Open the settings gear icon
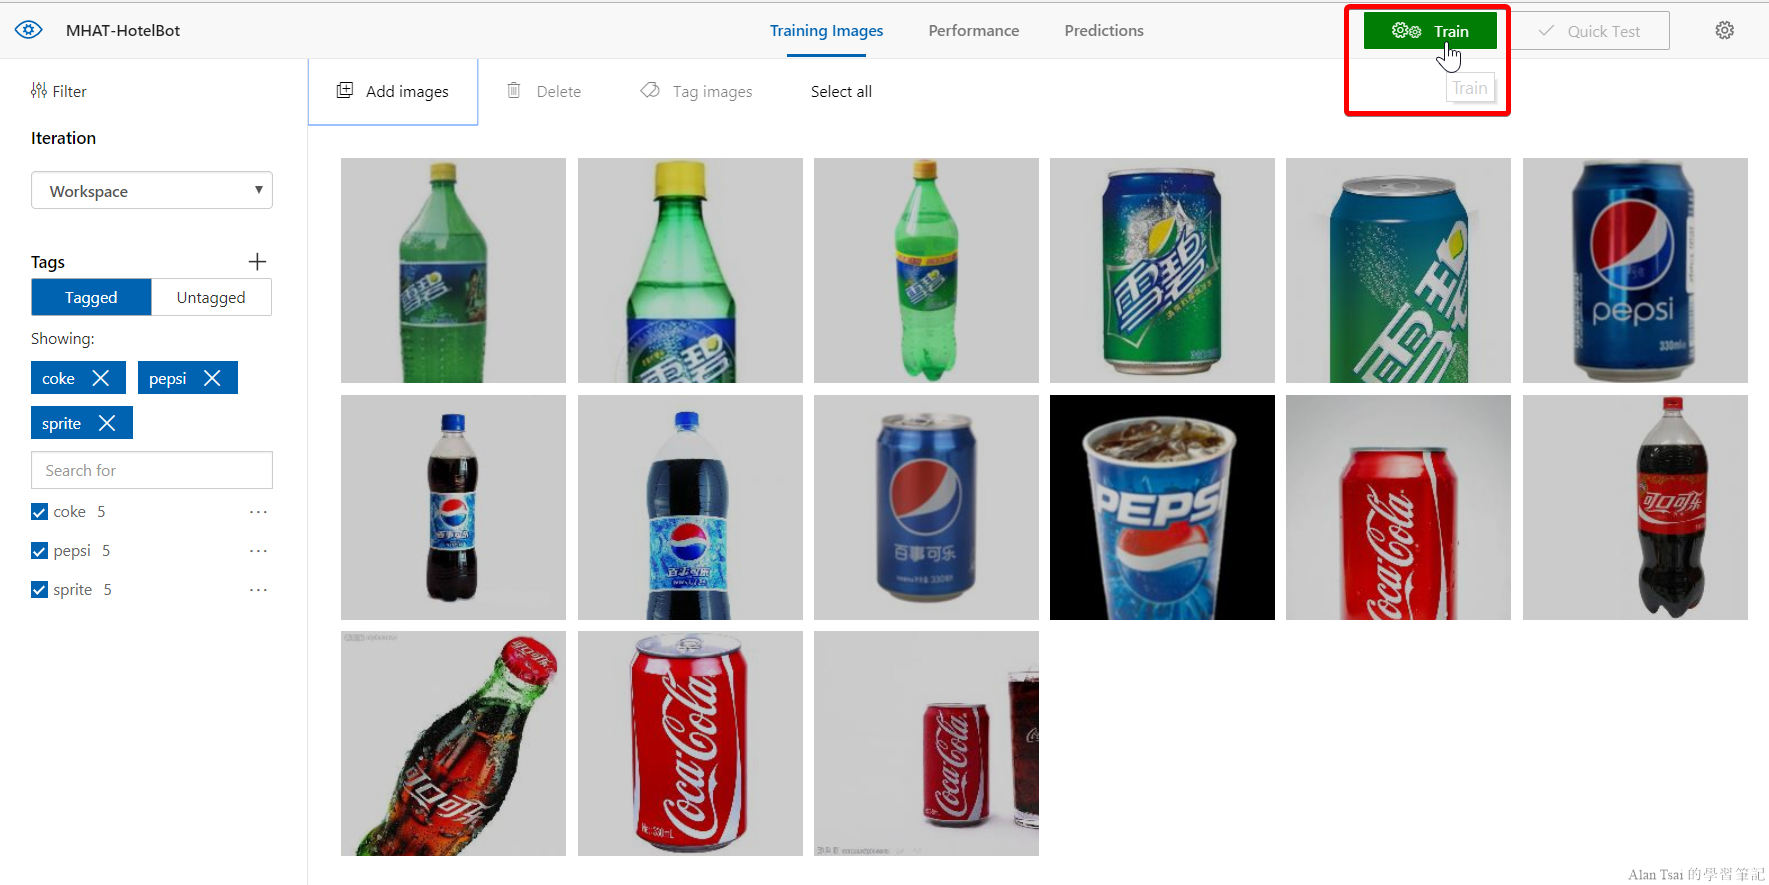The width and height of the screenshot is (1769, 885). [x=1725, y=31]
